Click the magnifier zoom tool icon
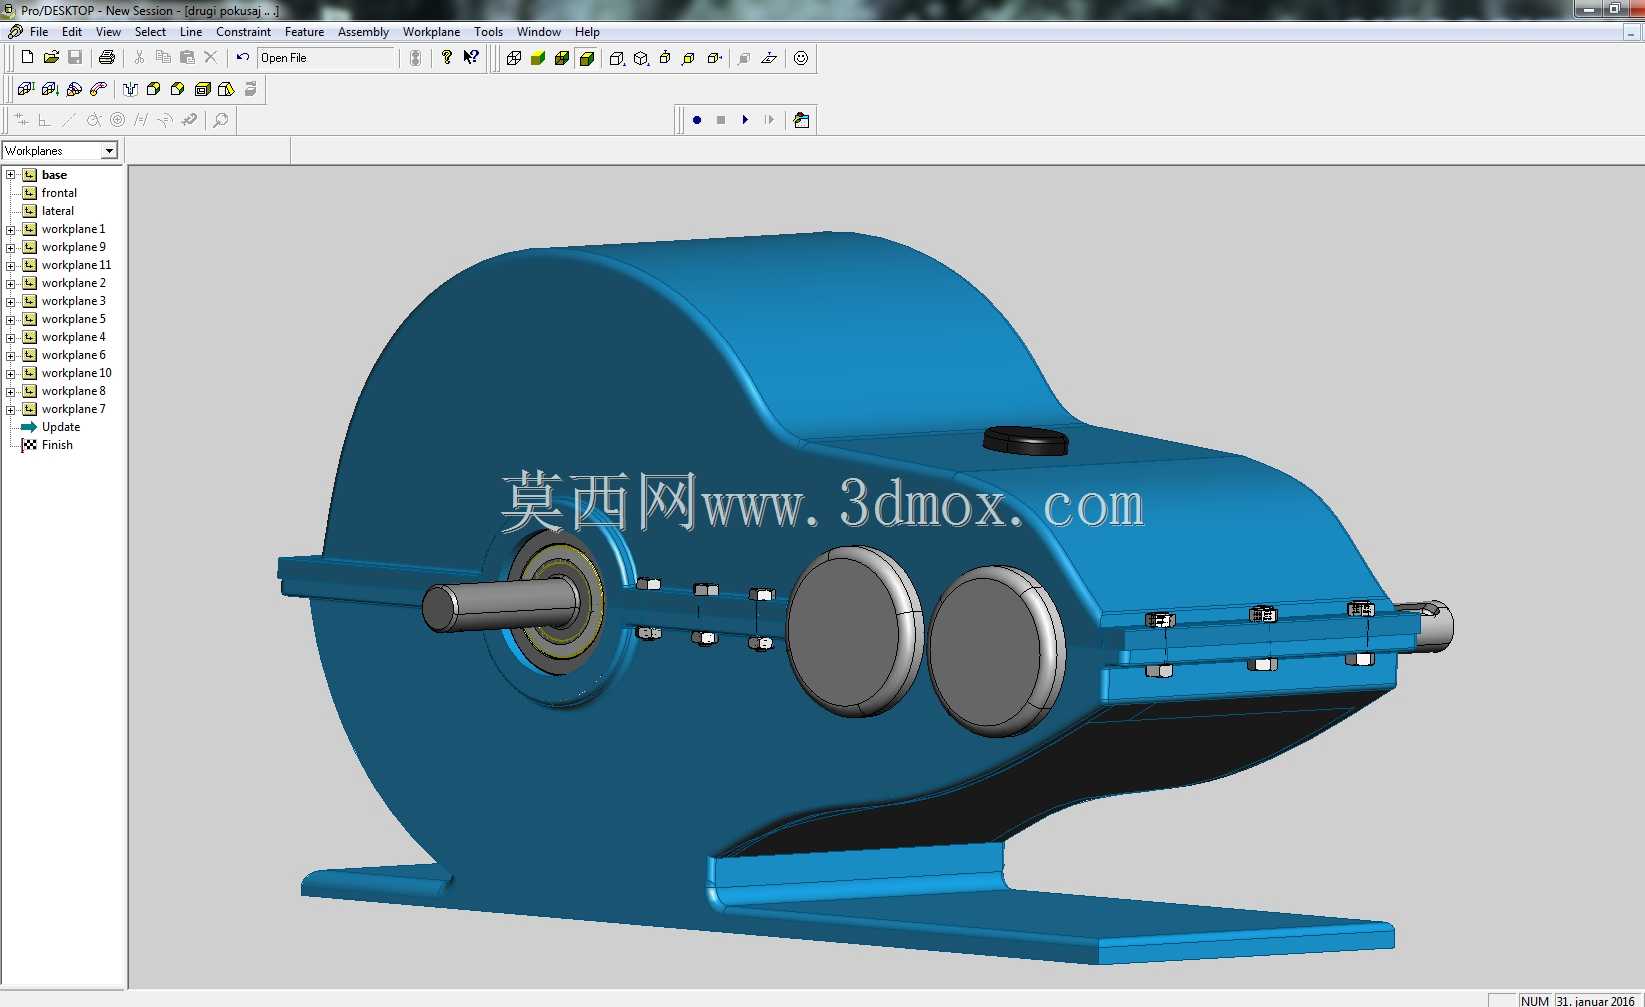The image size is (1645, 1007). coord(221,120)
